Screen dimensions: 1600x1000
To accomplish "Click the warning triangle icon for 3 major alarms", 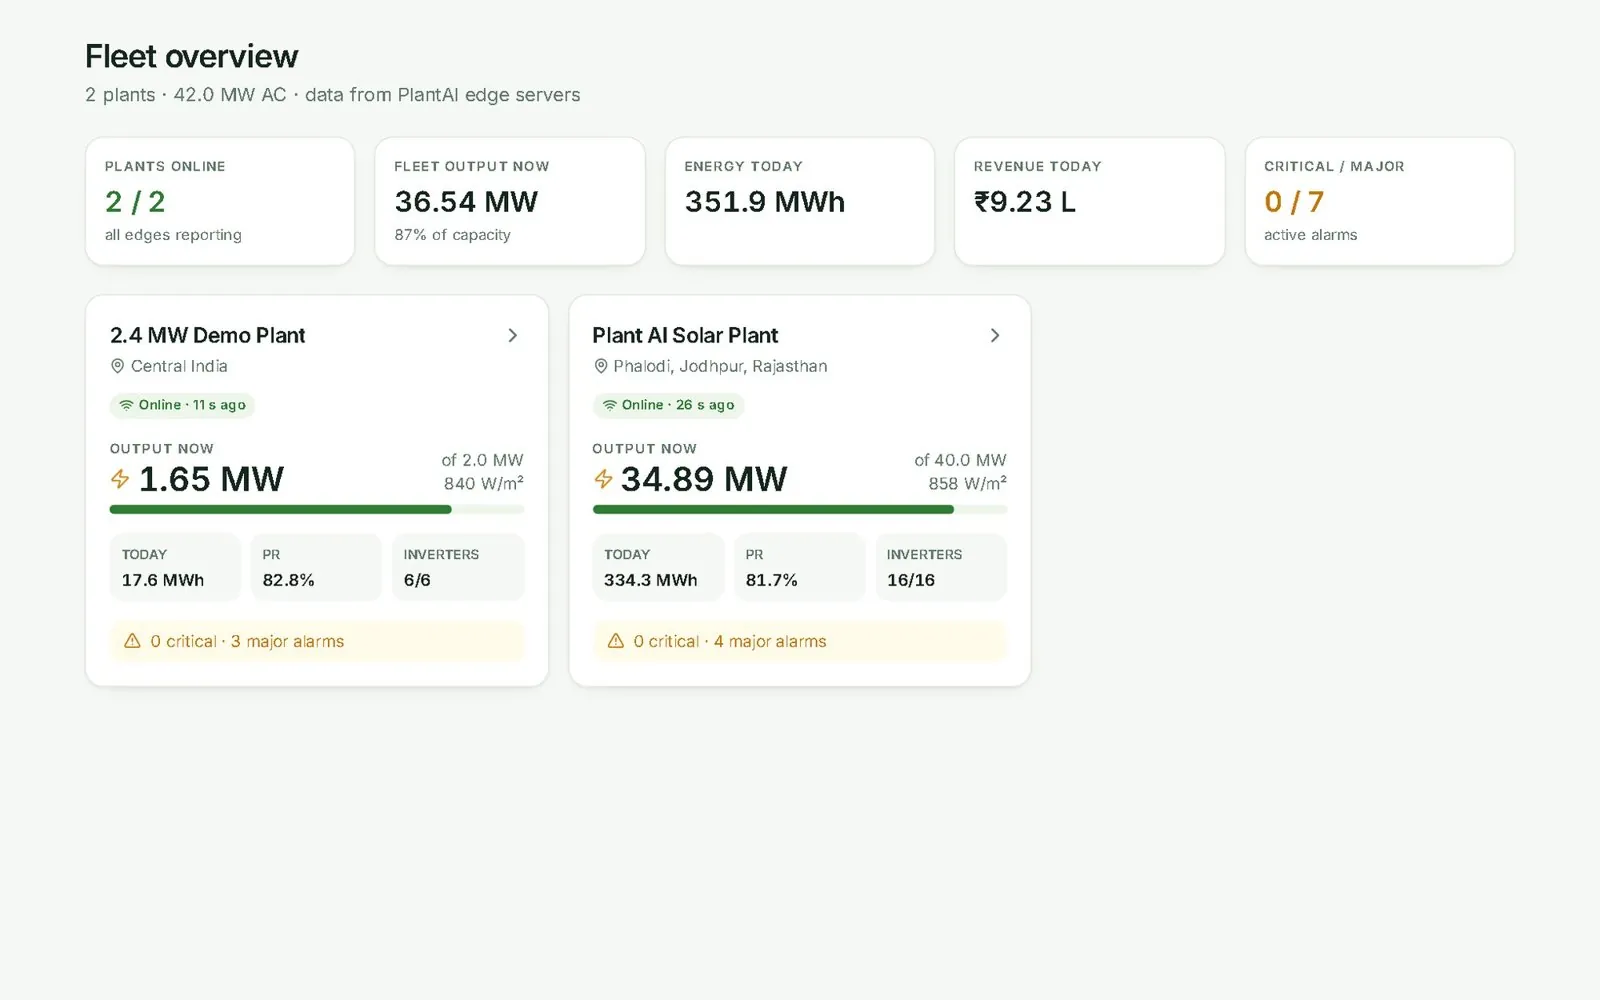I will [132, 641].
